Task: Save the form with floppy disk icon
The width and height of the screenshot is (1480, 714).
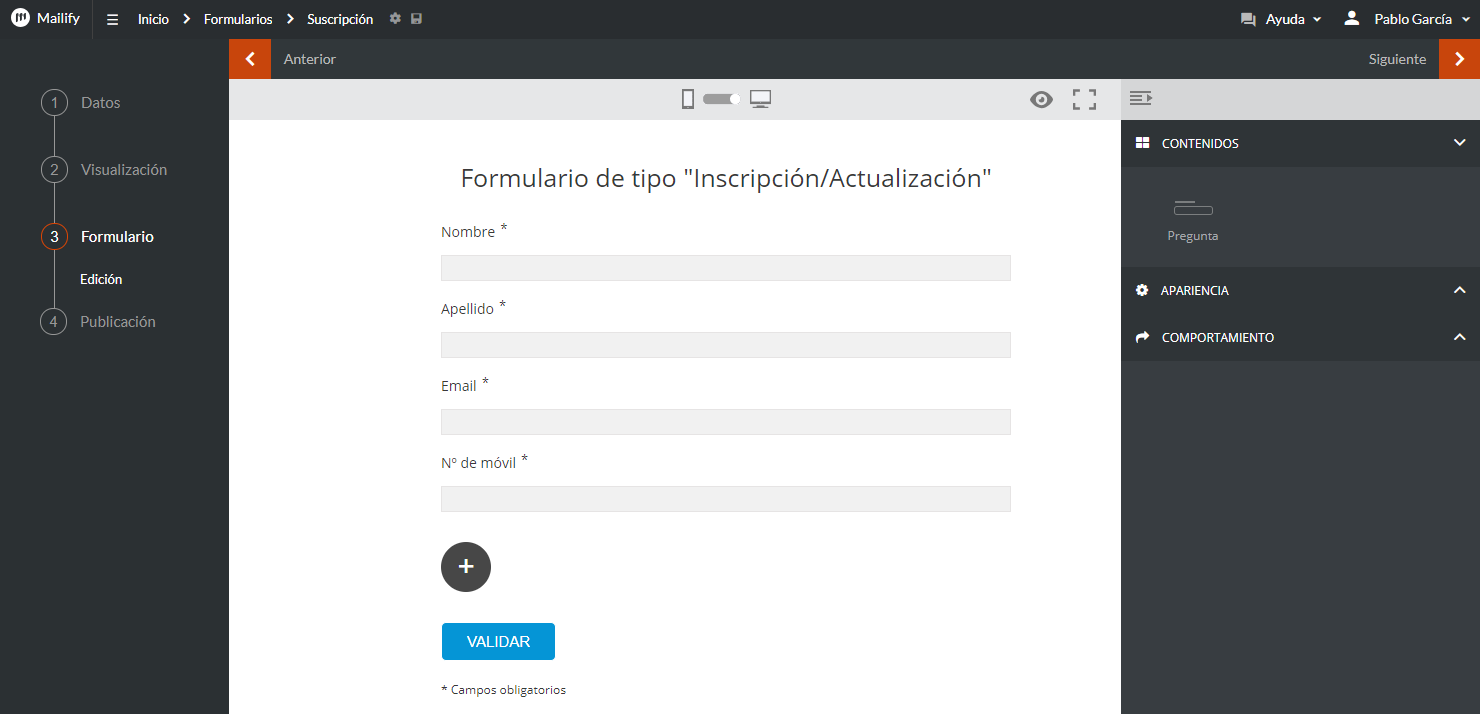Action: [x=416, y=19]
